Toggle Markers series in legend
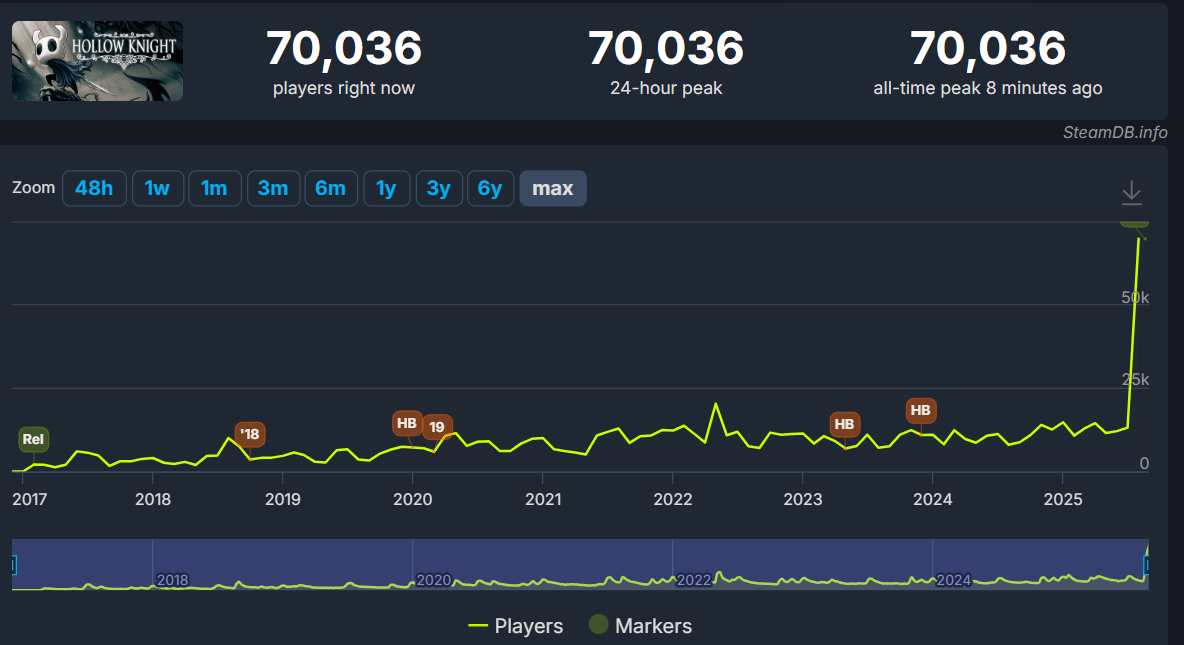Image resolution: width=1184 pixels, height=645 pixels. (640, 626)
